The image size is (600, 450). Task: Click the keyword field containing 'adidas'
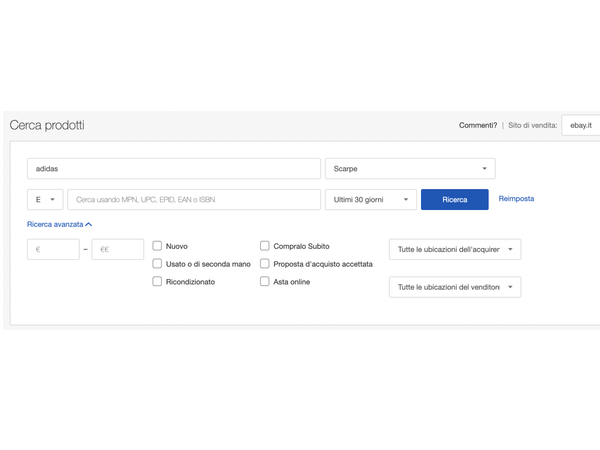pos(174,169)
